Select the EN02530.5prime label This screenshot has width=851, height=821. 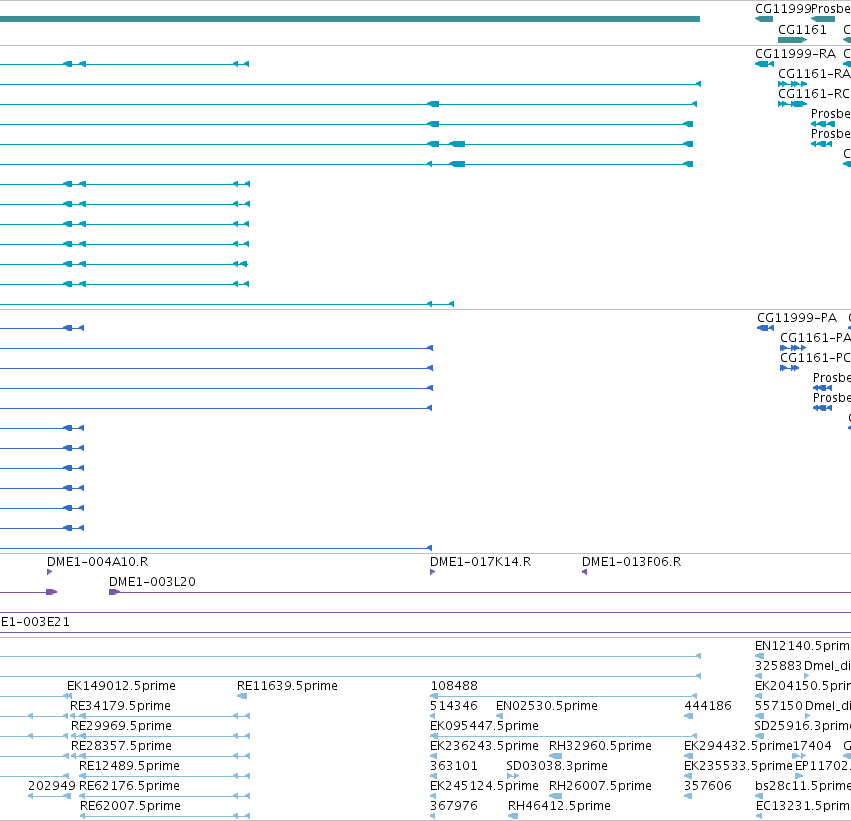pyautogui.click(x=547, y=705)
